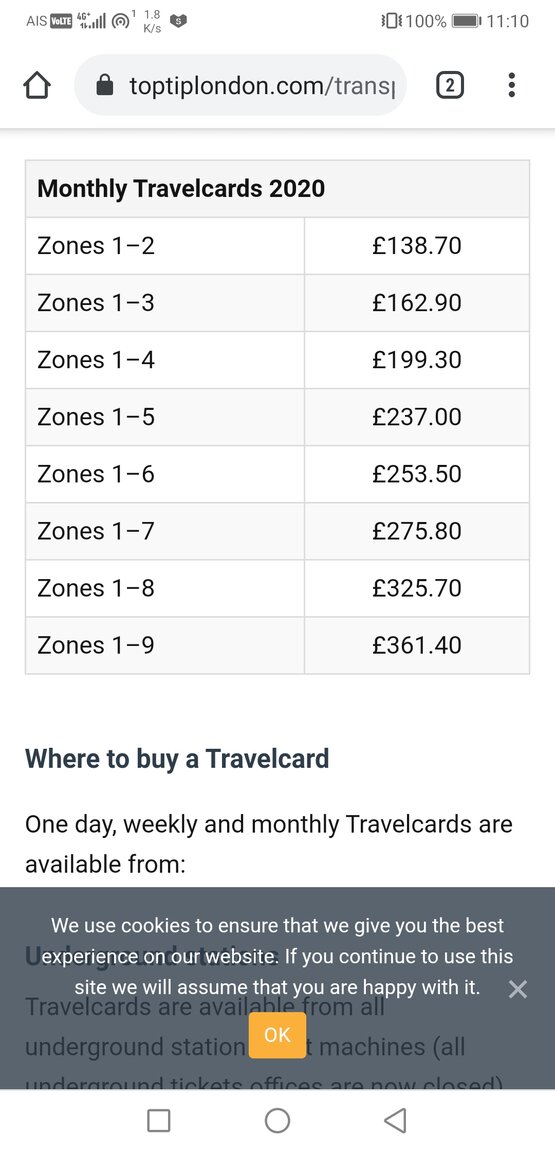This screenshot has width=555, height=1152.
Task: Tap the Chrome home icon
Action: [x=37, y=86]
